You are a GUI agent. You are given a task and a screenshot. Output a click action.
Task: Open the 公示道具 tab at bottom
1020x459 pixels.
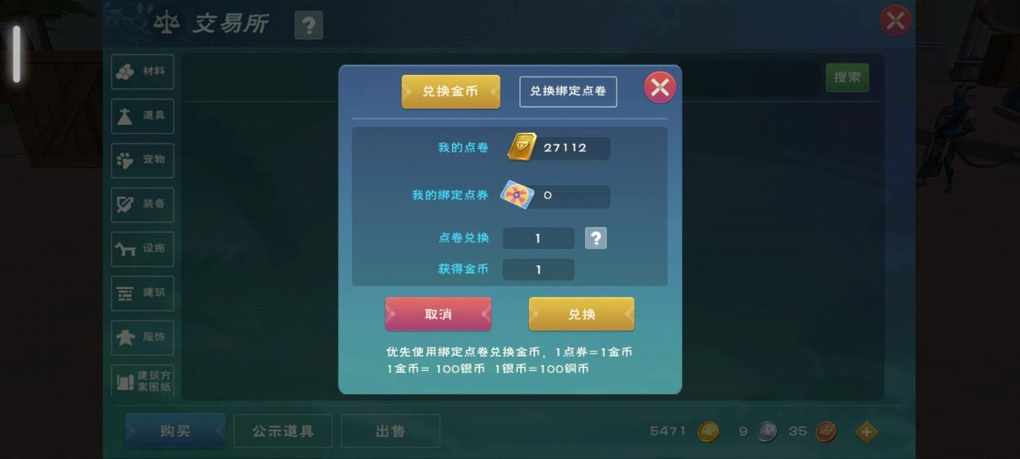pyautogui.click(x=283, y=431)
